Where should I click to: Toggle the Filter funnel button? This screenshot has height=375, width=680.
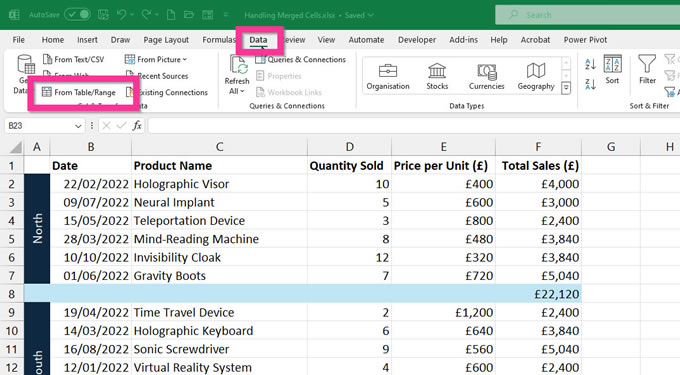coord(647,69)
